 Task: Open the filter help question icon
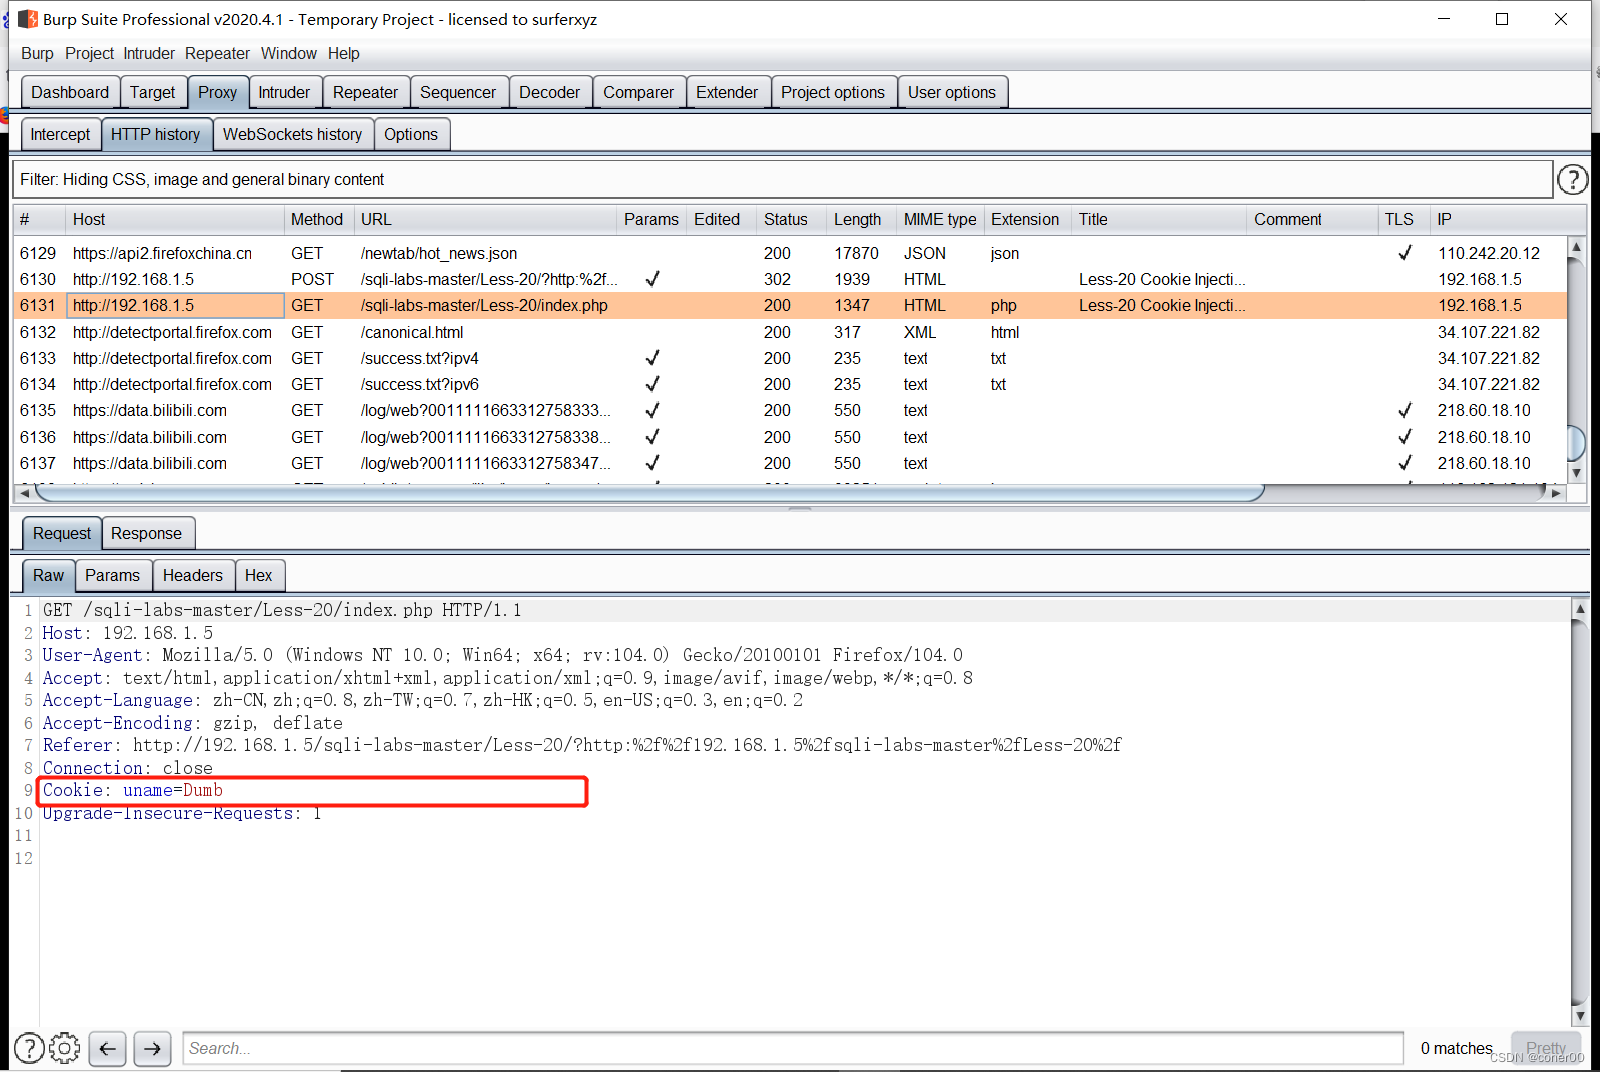tap(1572, 180)
